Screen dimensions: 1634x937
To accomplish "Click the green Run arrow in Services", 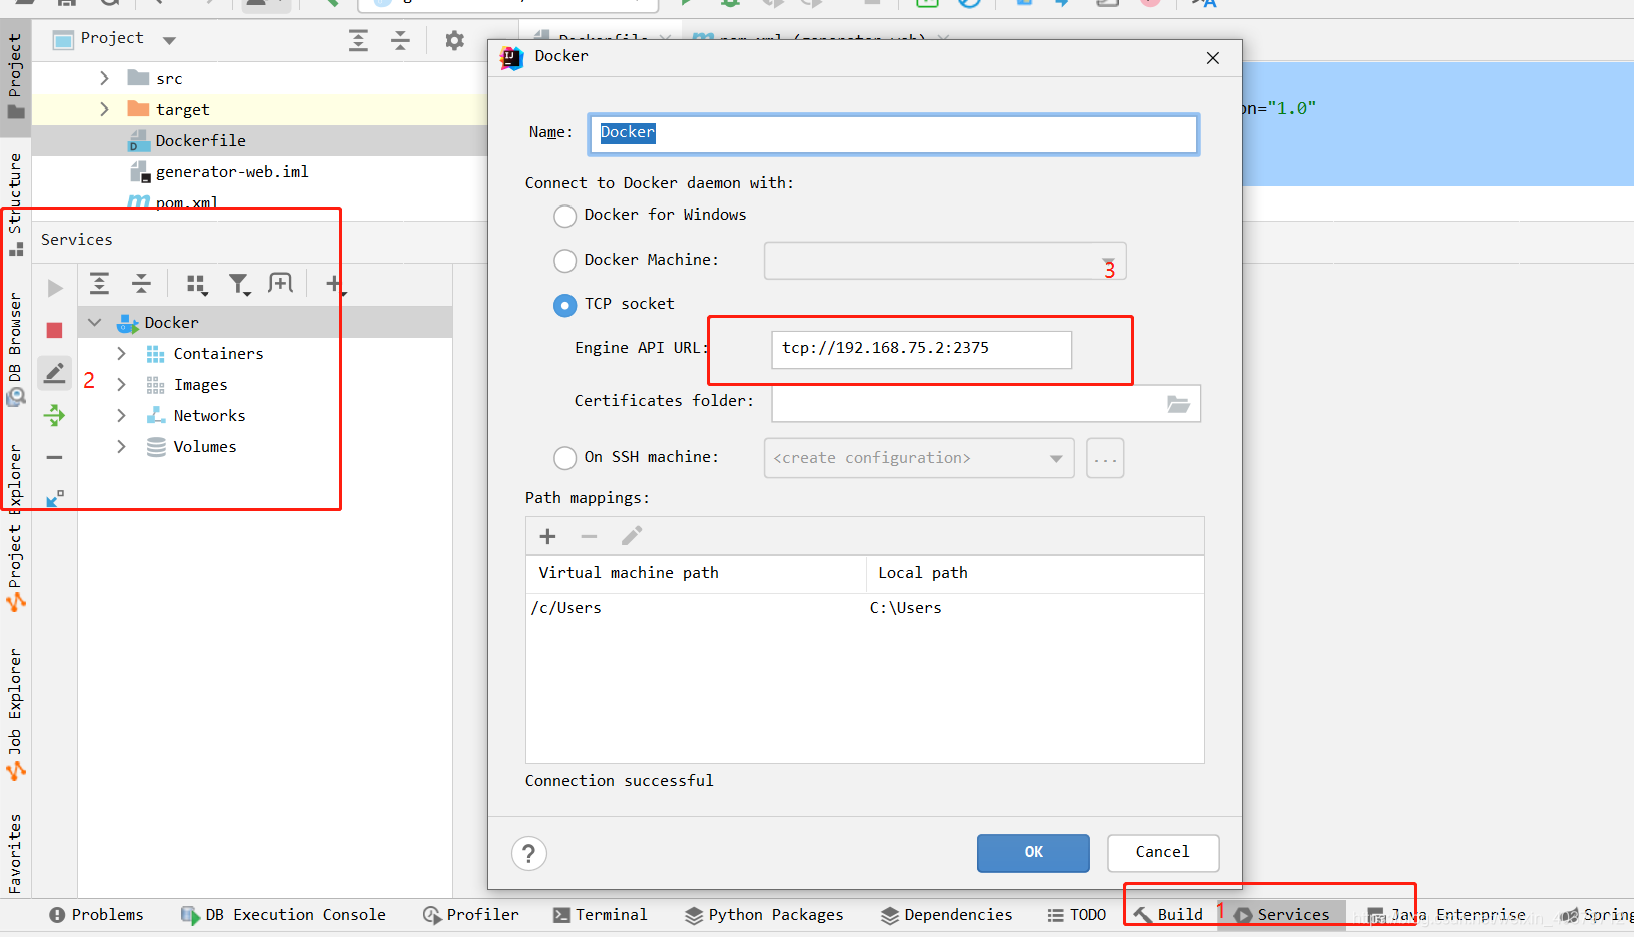I will (x=55, y=288).
